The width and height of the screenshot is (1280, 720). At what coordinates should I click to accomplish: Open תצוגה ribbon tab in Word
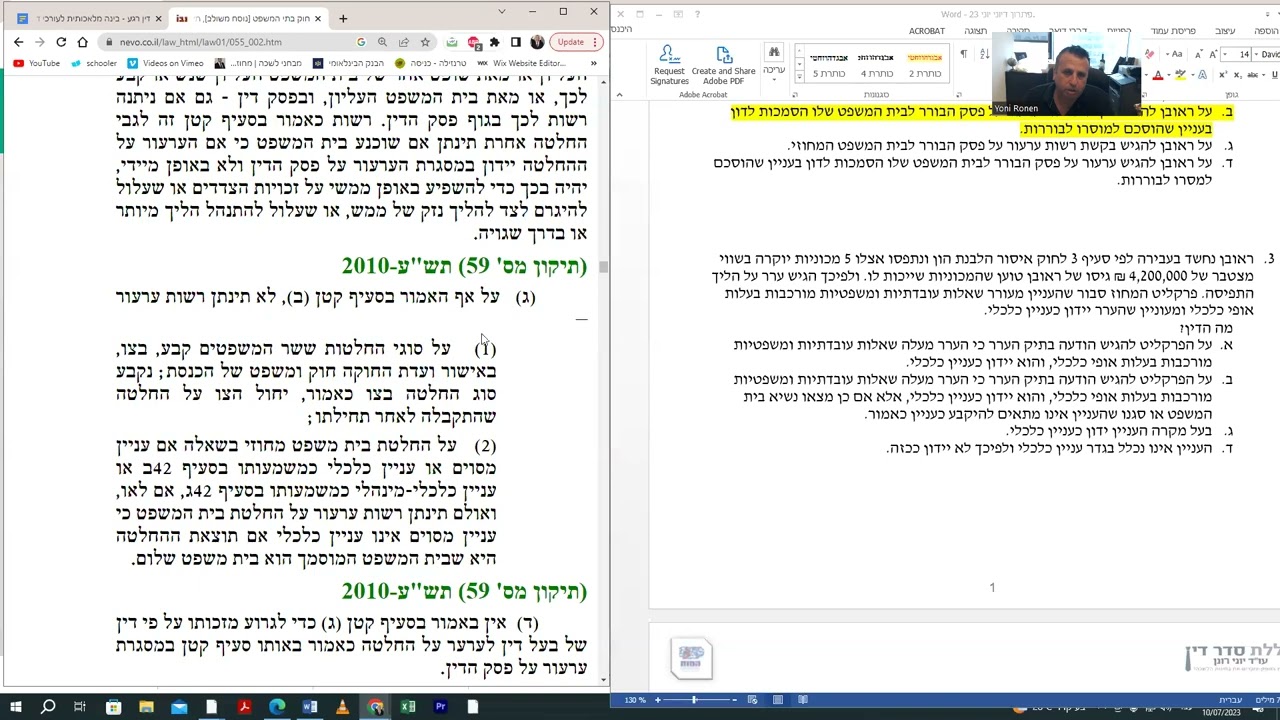(975, 31)
